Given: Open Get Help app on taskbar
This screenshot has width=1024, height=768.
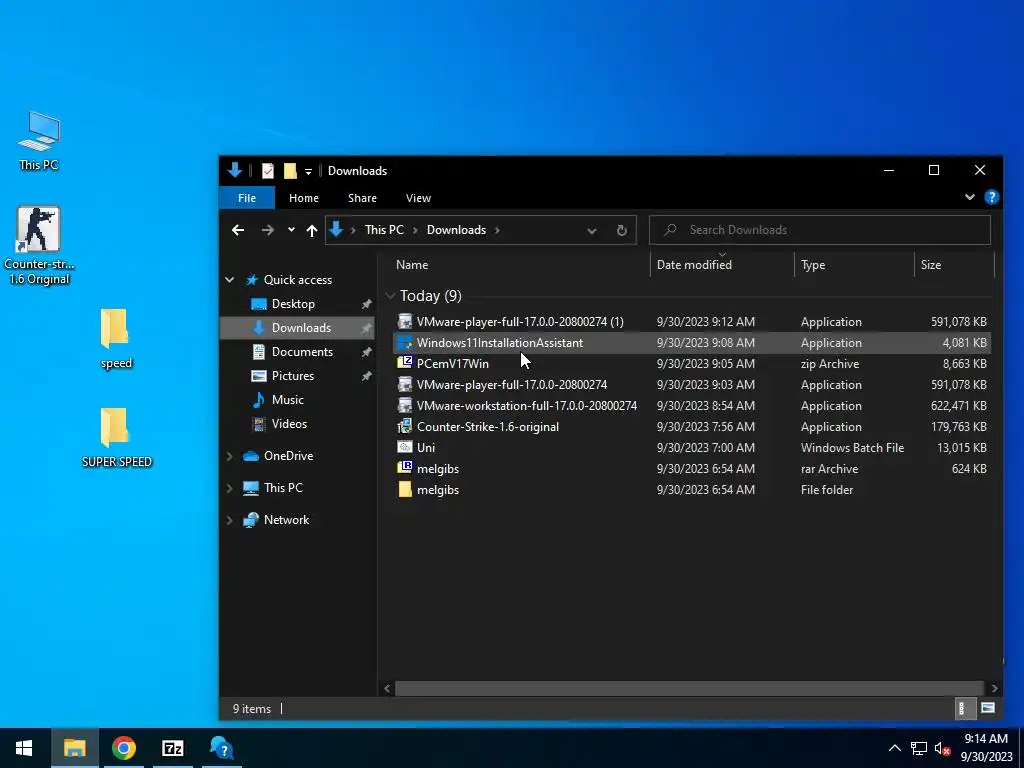Looking at the screenshot, I should (222, 748).
